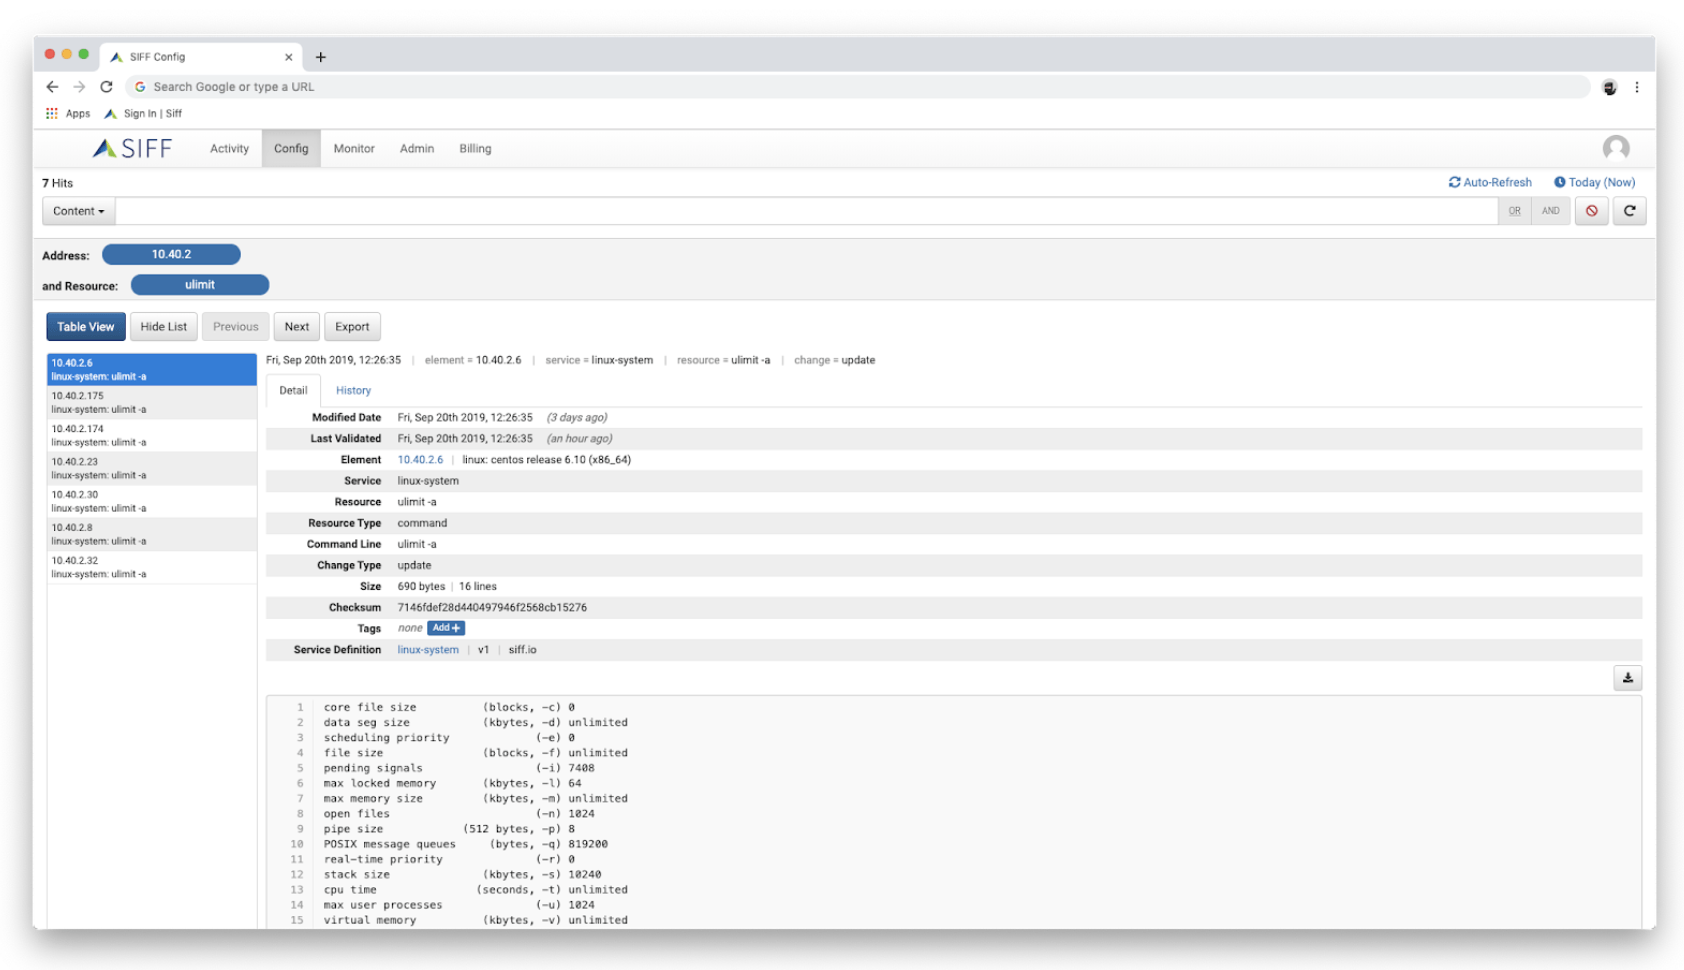1684x970 pixels.
Task: Open Chrome three-dot menu
Action: pyautogui.click(x=1637, y=87)
